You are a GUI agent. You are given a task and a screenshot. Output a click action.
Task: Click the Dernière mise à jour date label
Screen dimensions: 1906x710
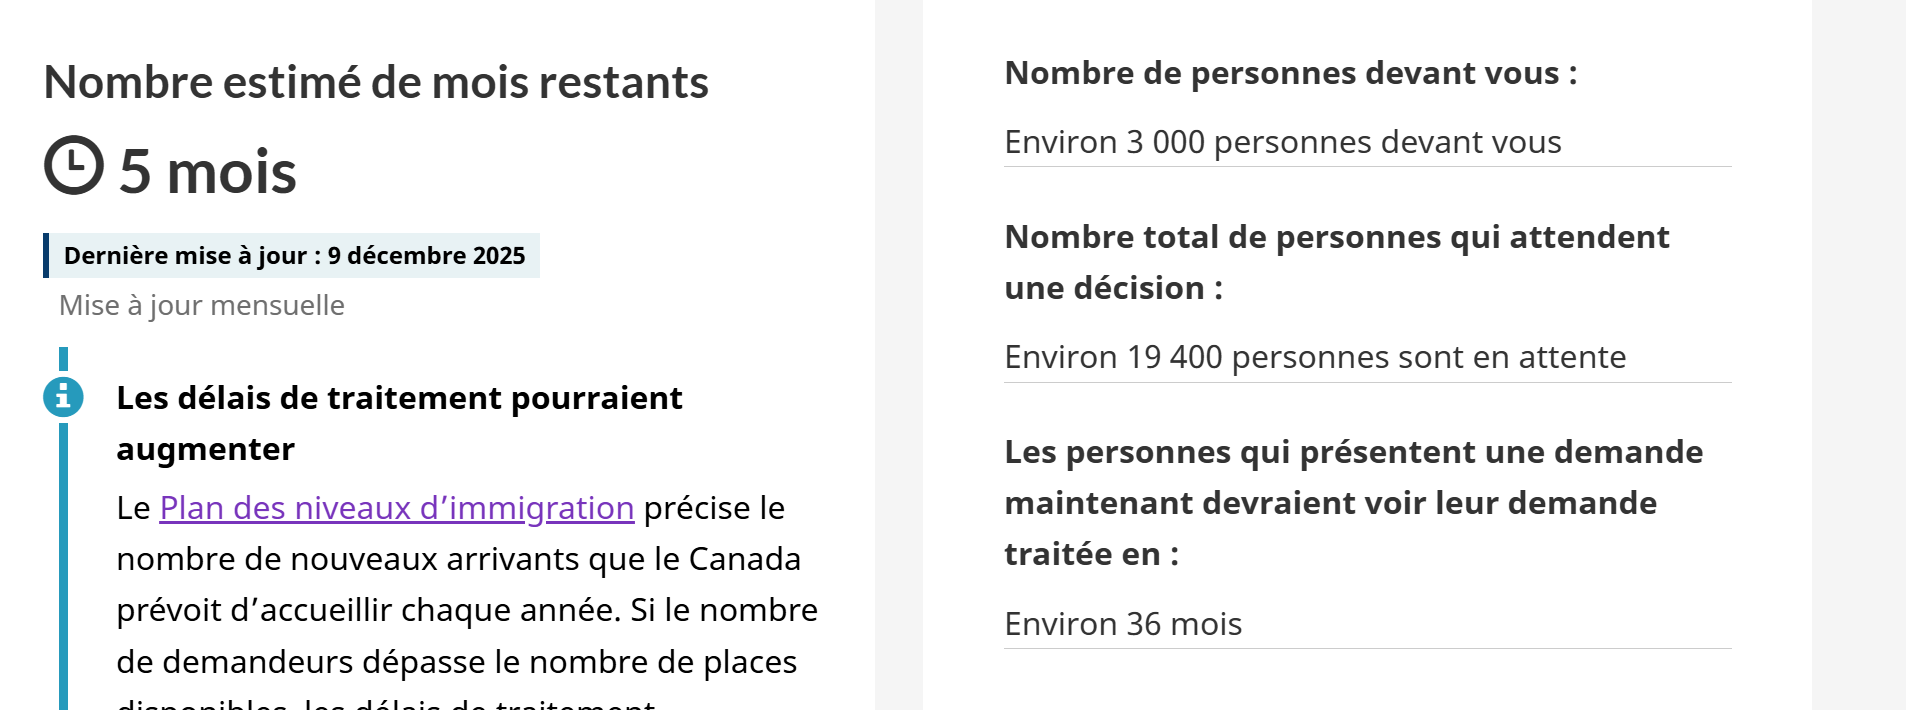(x=294, y=256)
